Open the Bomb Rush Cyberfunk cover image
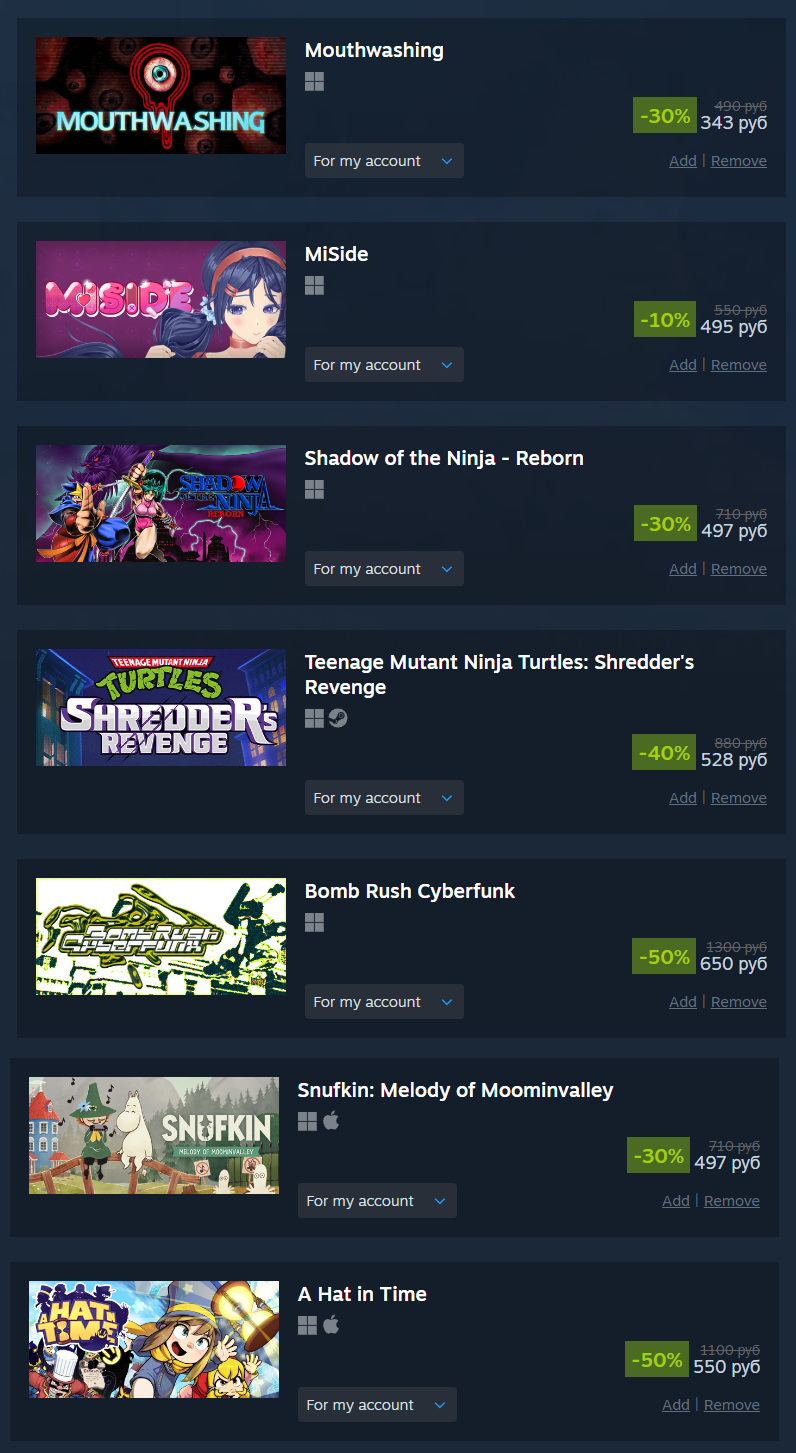Viewport: 796px width, 1453px height. (x=161, y=936)
